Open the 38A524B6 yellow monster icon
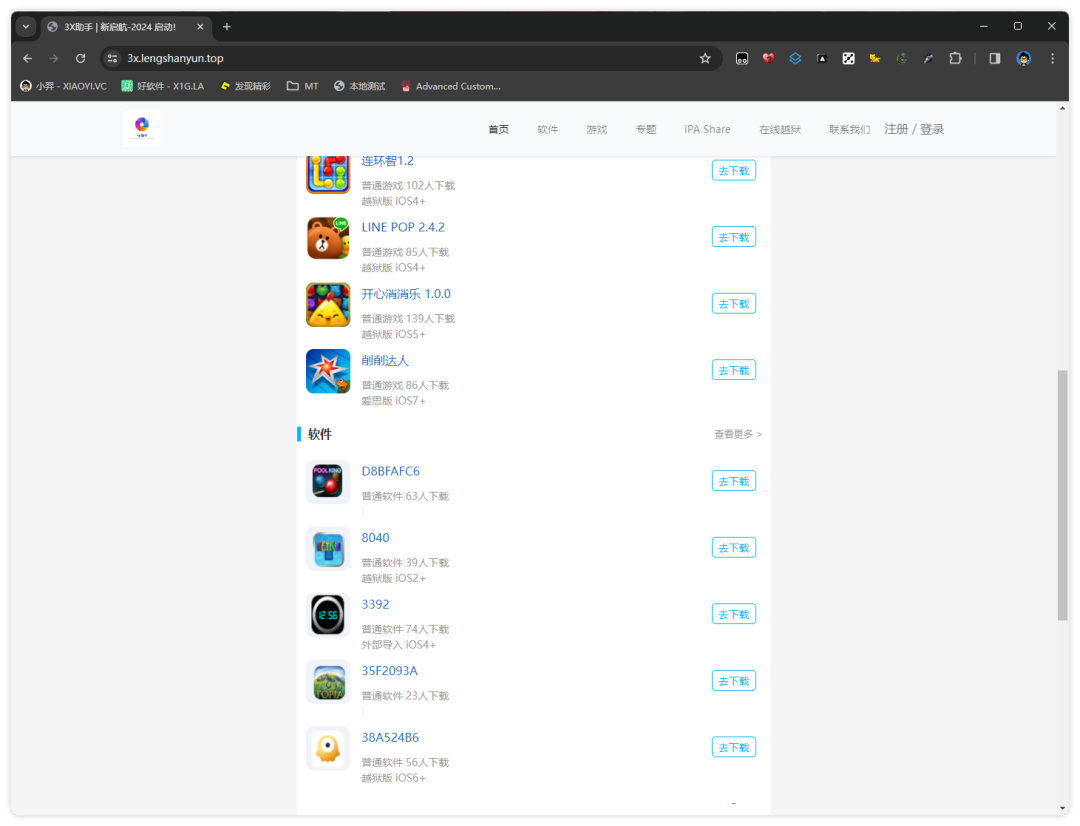This screenshot has height=826, width=1080. click(328, 748)
